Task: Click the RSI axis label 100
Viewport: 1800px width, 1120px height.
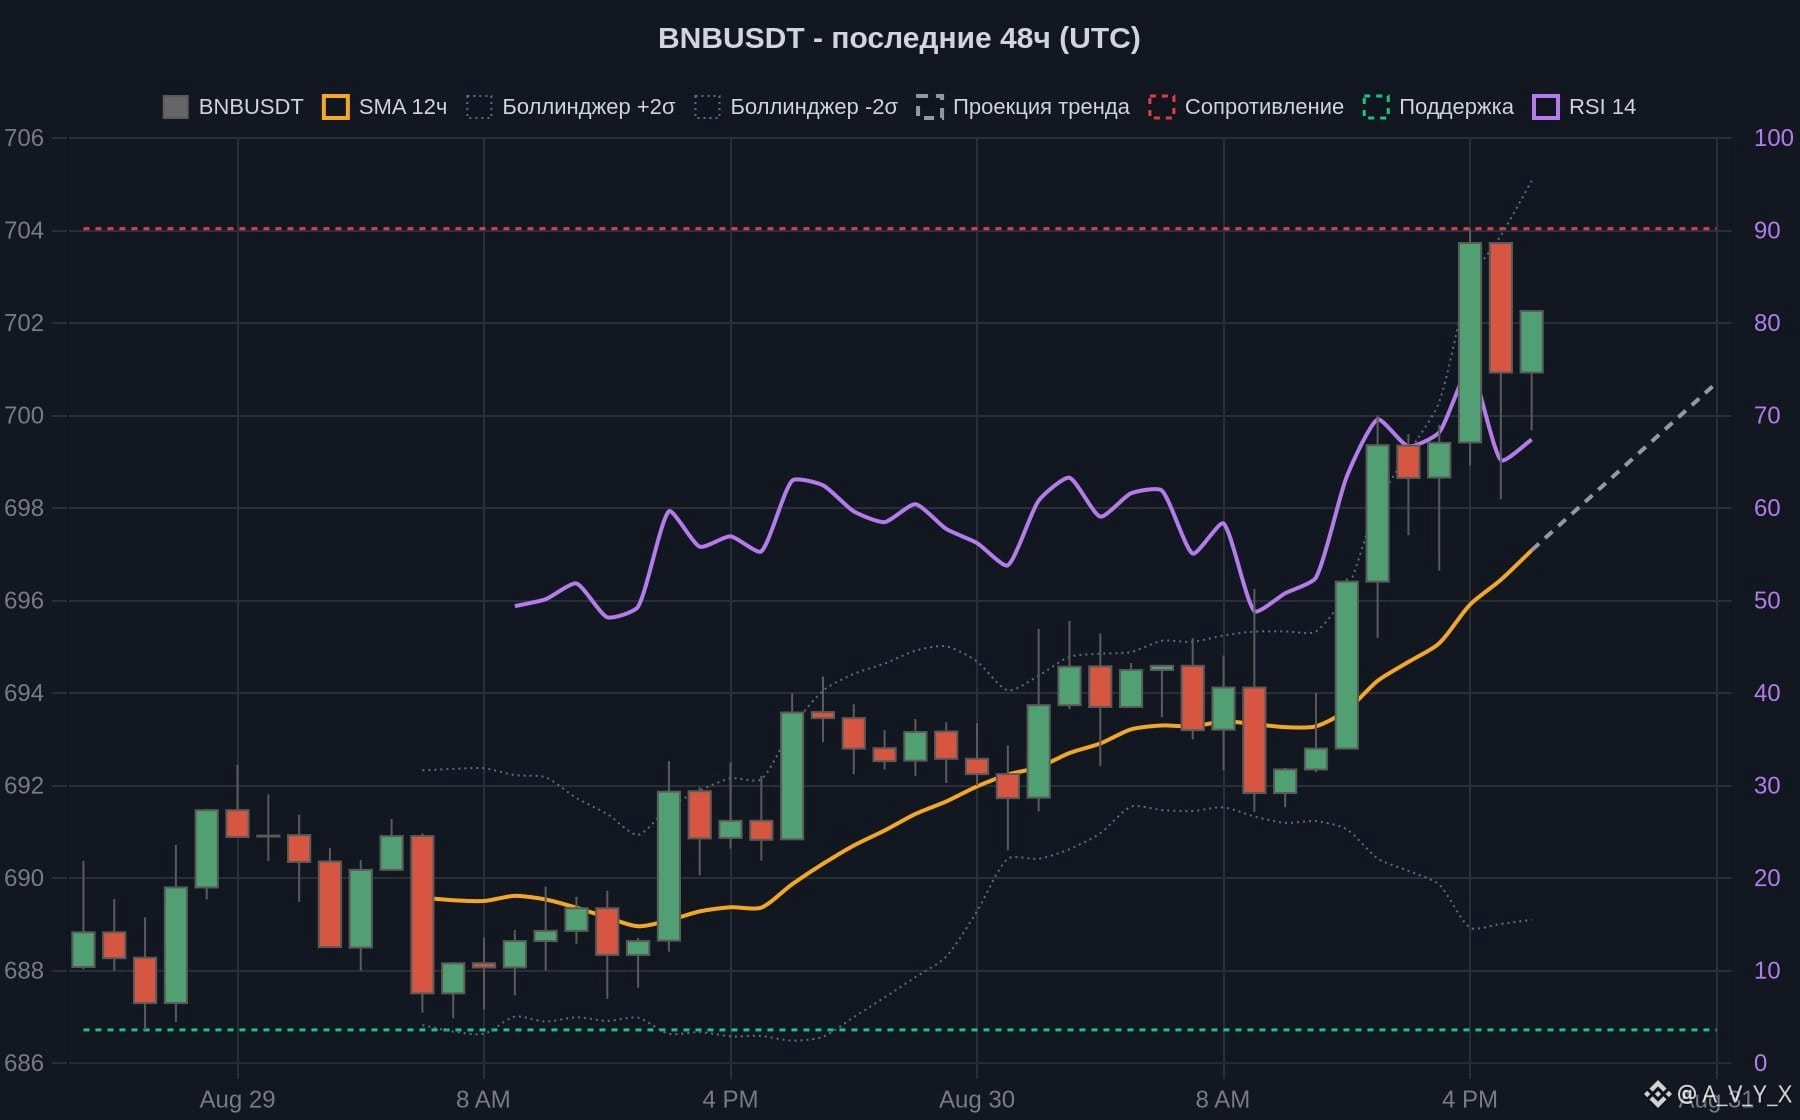Action: click(1774, 138)
